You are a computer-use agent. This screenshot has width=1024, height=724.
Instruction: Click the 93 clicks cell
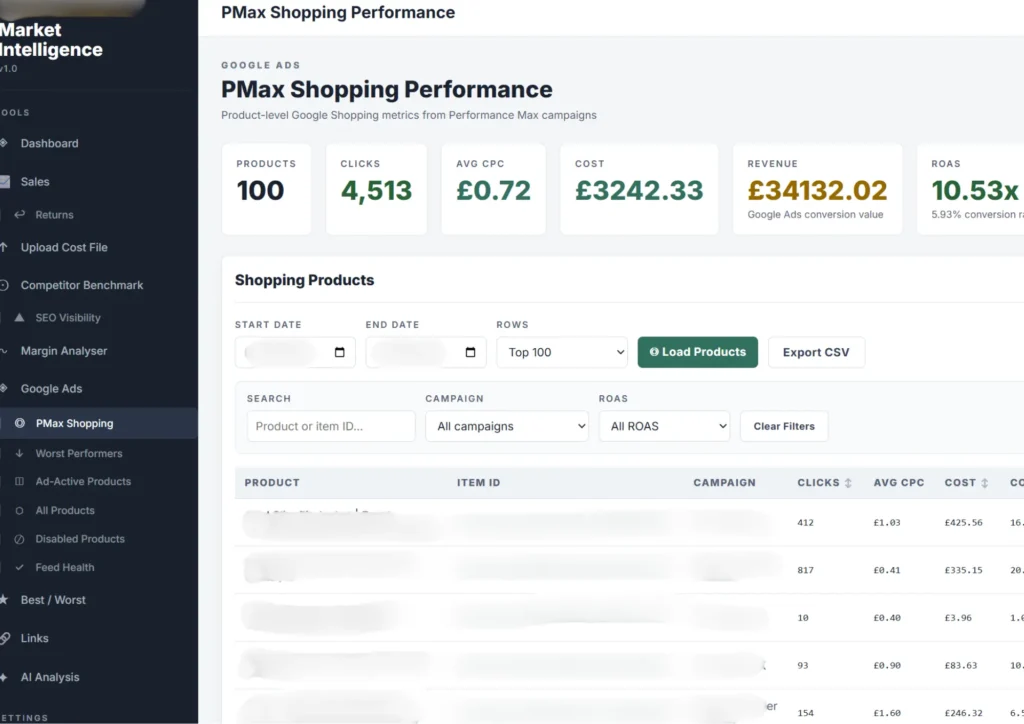tap(803, 666)
